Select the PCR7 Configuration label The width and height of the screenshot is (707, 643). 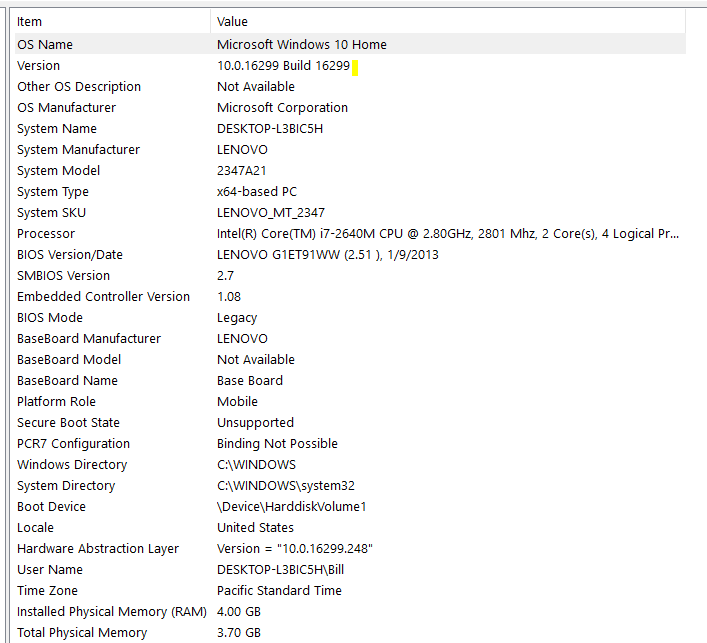73,444
